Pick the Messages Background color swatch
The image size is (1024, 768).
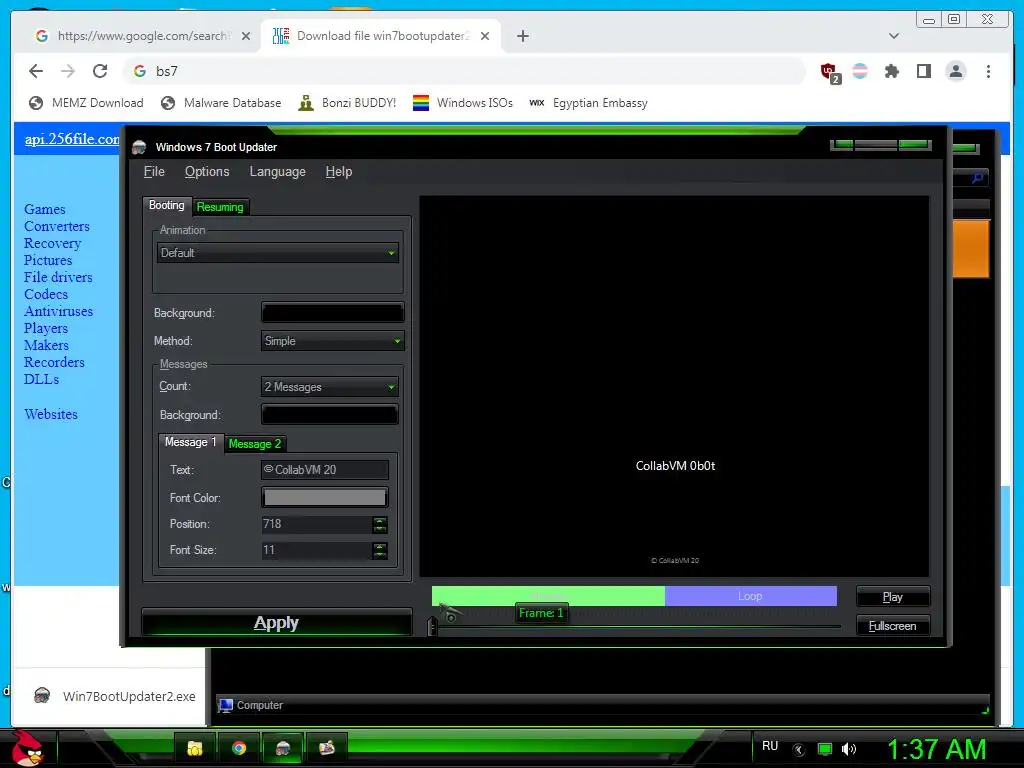coord(330,415)
